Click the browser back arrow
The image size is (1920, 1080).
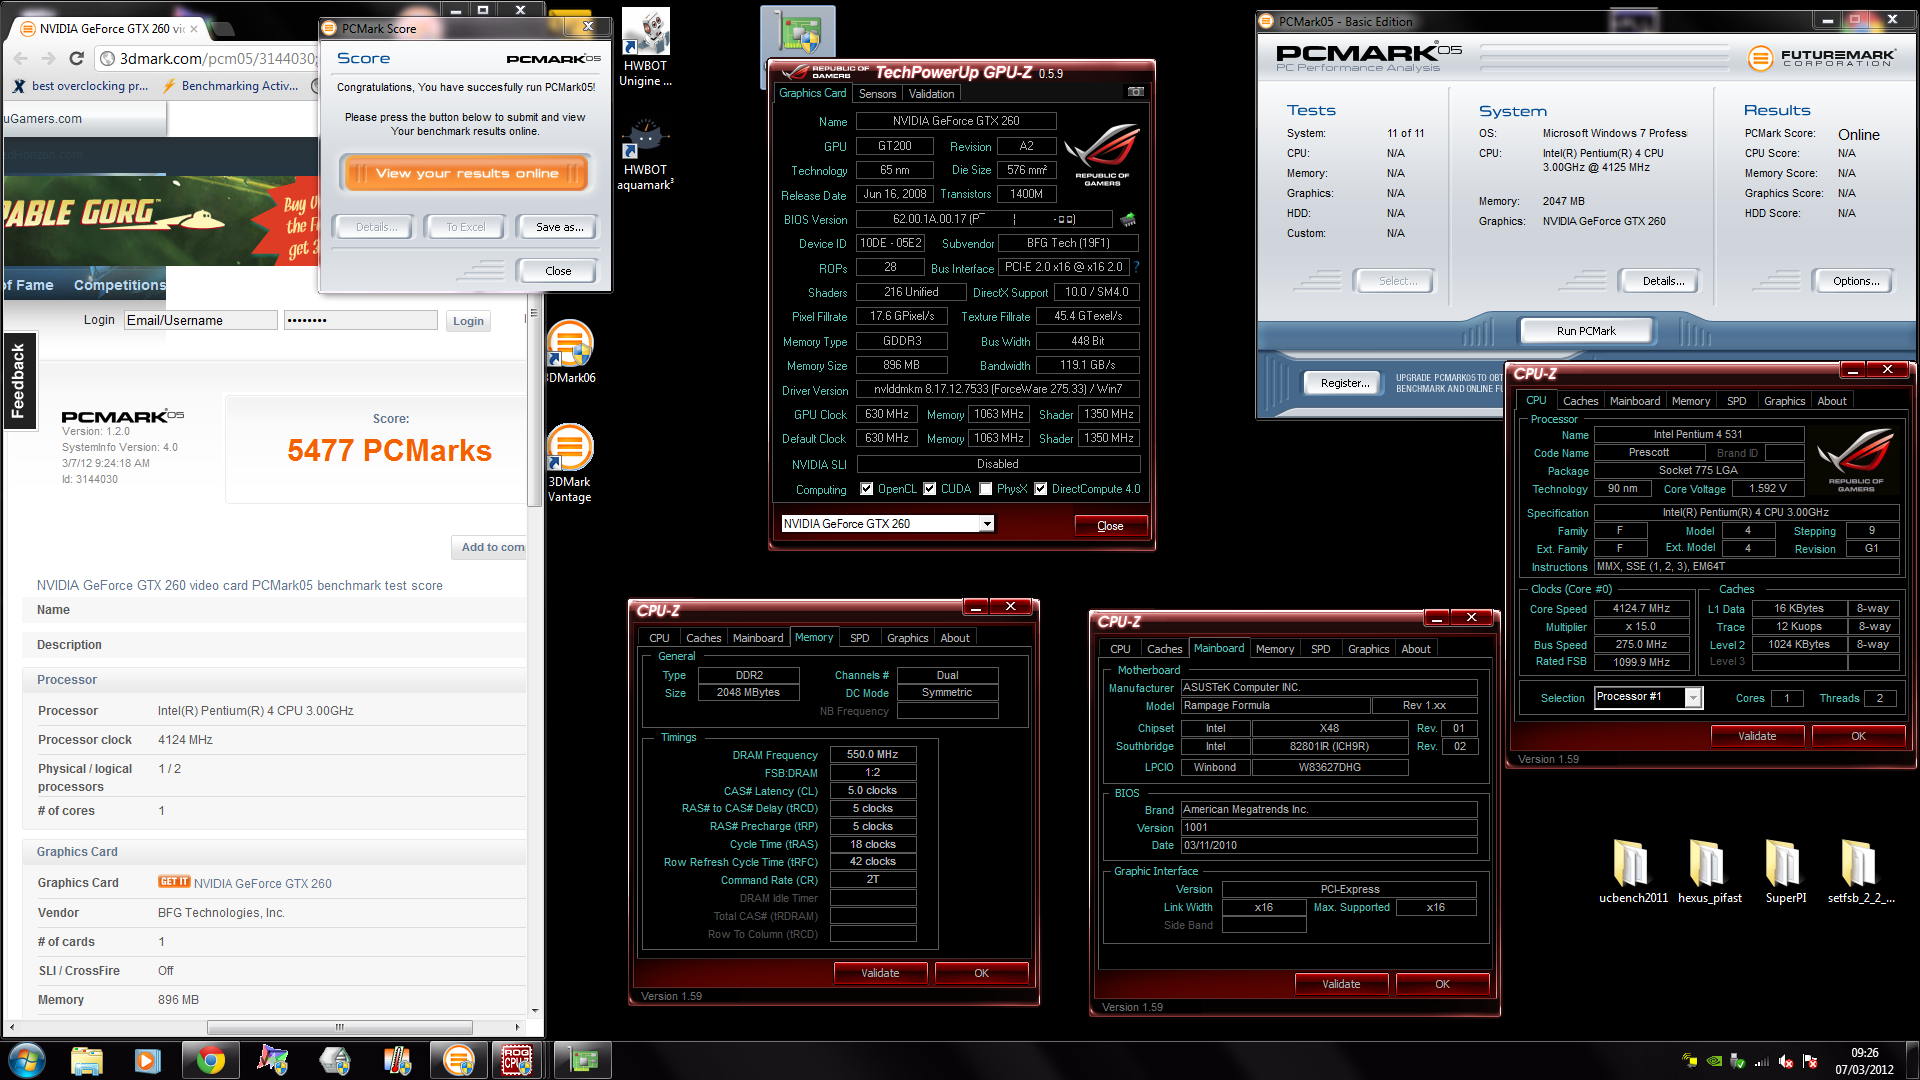click(x=21, y=59)
